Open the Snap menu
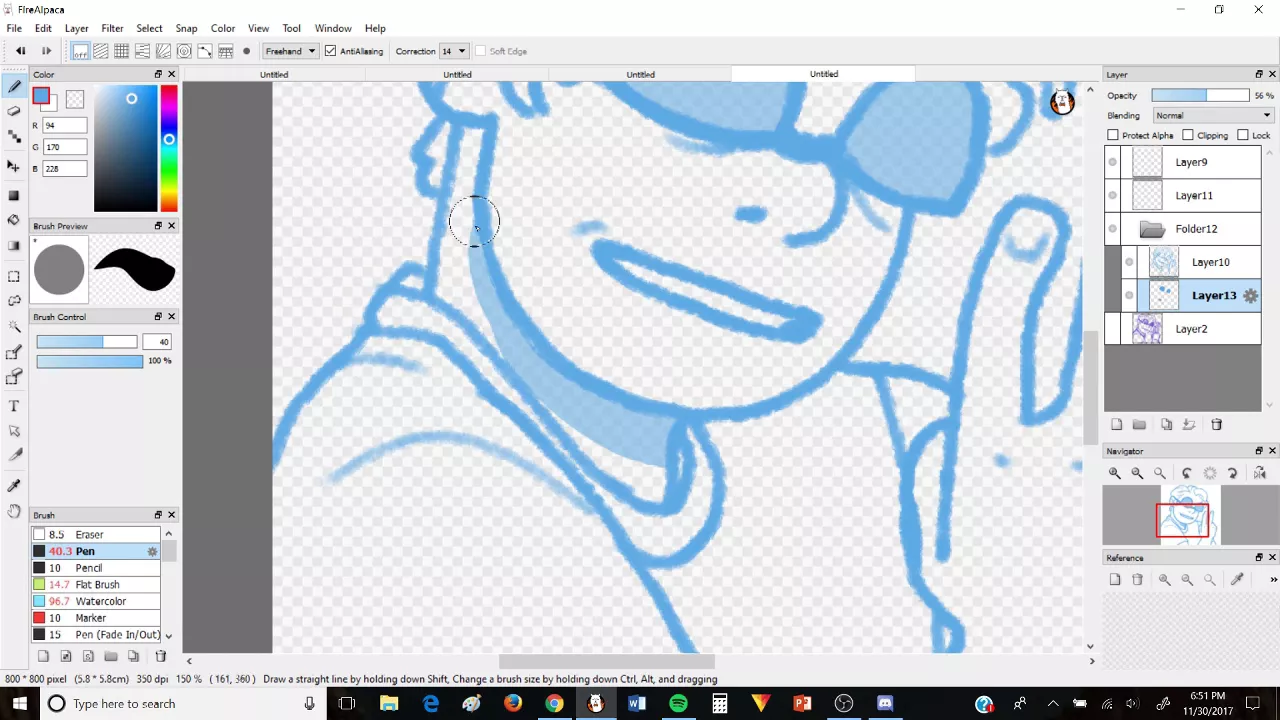The image size is (1280, 720). [x=186, y=28]
